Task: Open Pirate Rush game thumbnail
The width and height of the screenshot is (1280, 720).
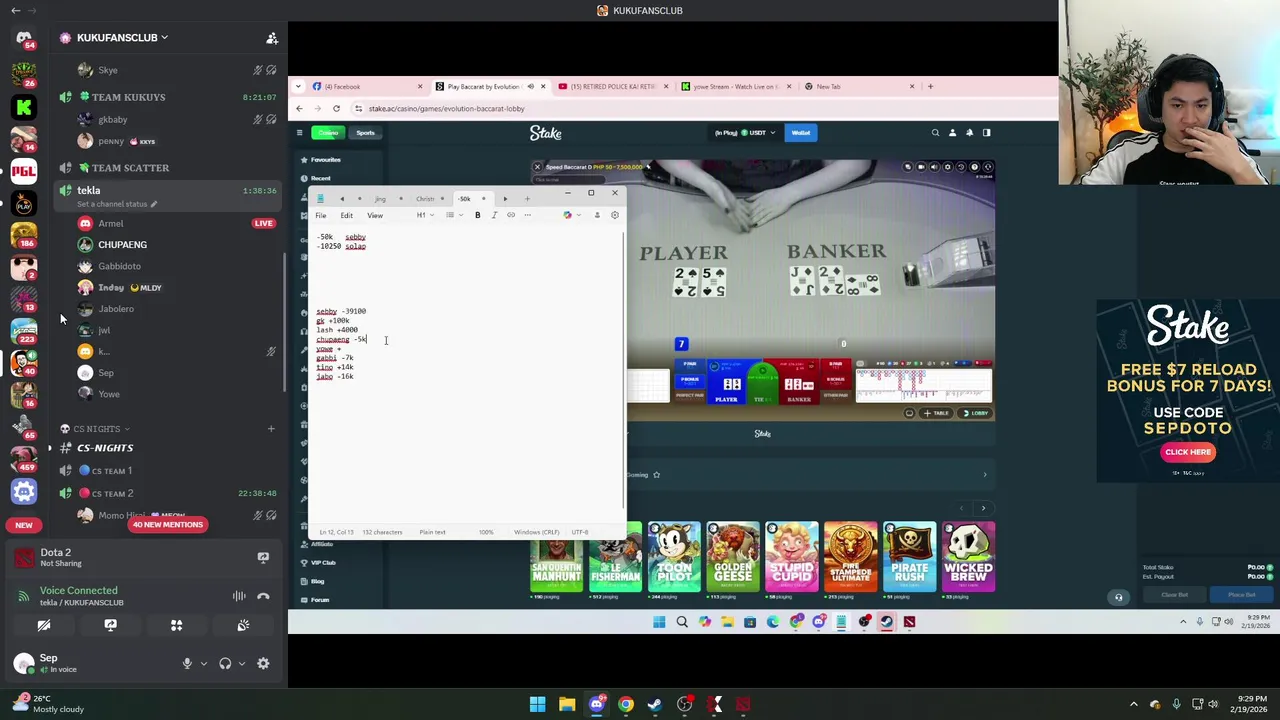Action: click(x=909, y=557)
